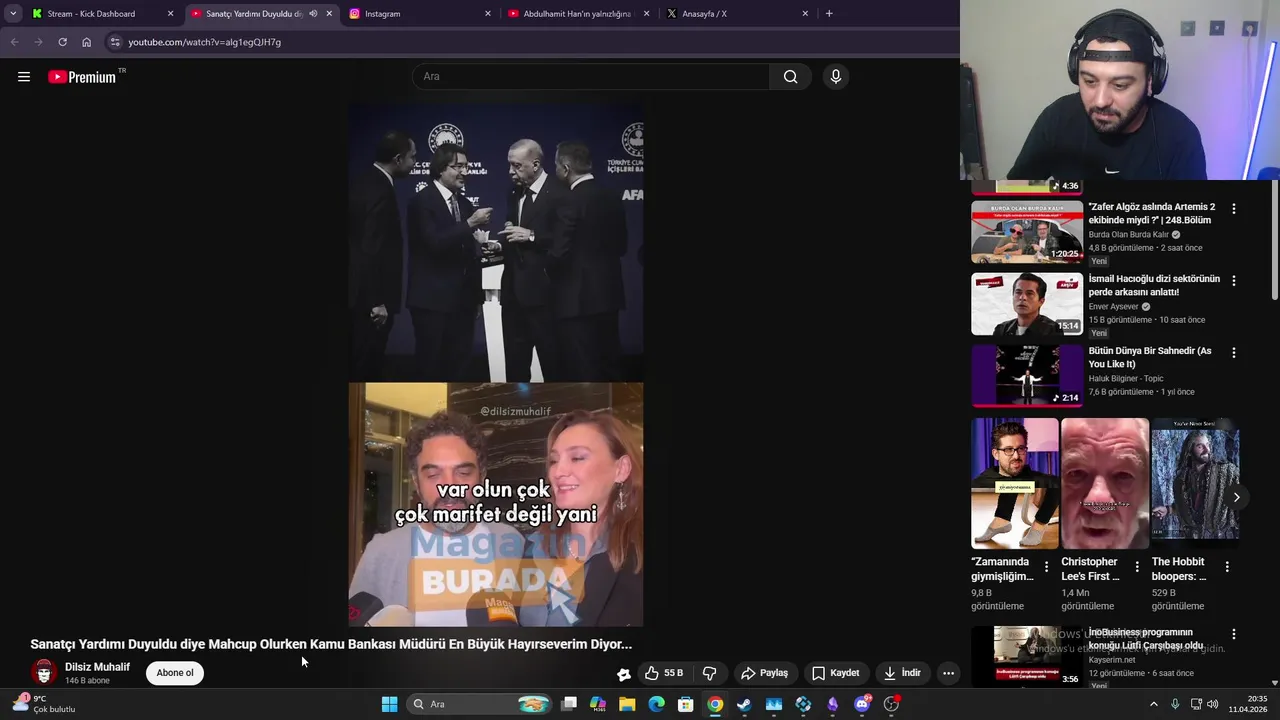Open a new browser tab
1280x720 pixels.
[829, 14]
